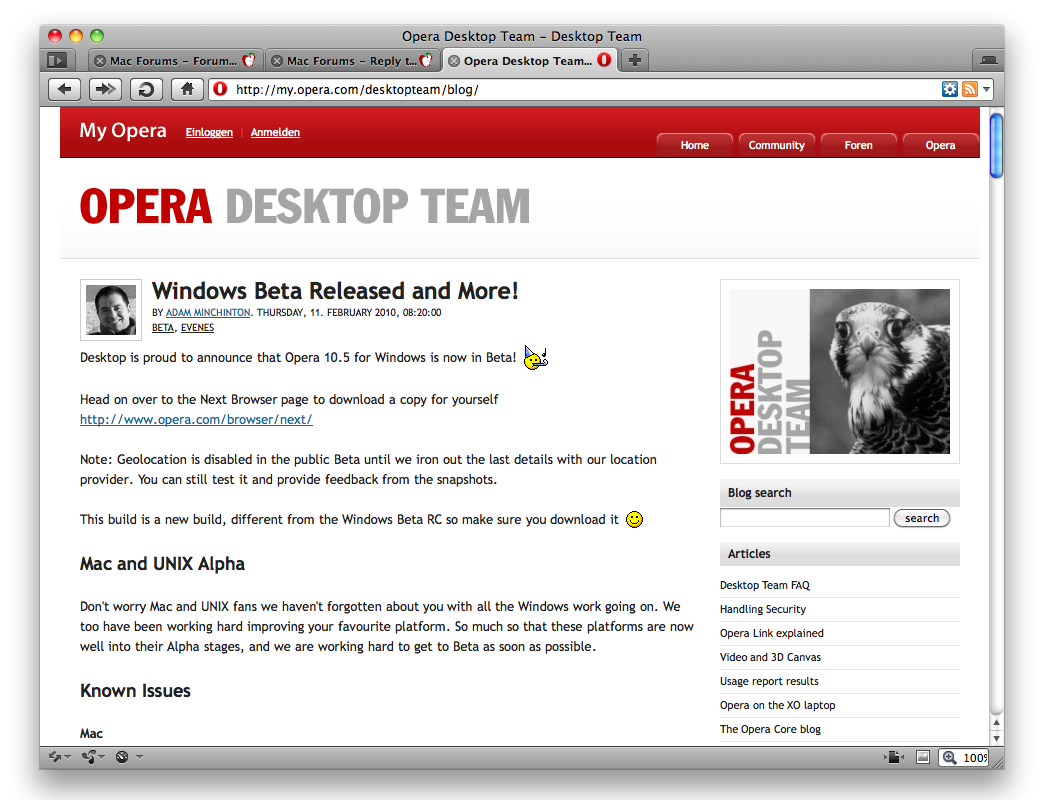Image resolution: width=1044 pixels, height=800 pixels.
Task: Open Usage report results article
Action: tap(769, 681)
